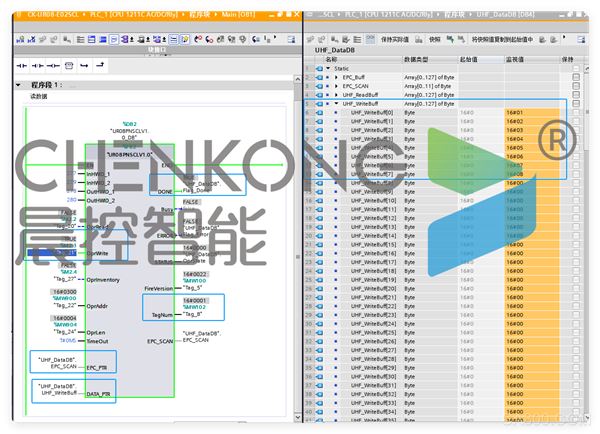Click the 监视值 column header
The width and height of the screenshot is (600, 434).
(515, 59)
